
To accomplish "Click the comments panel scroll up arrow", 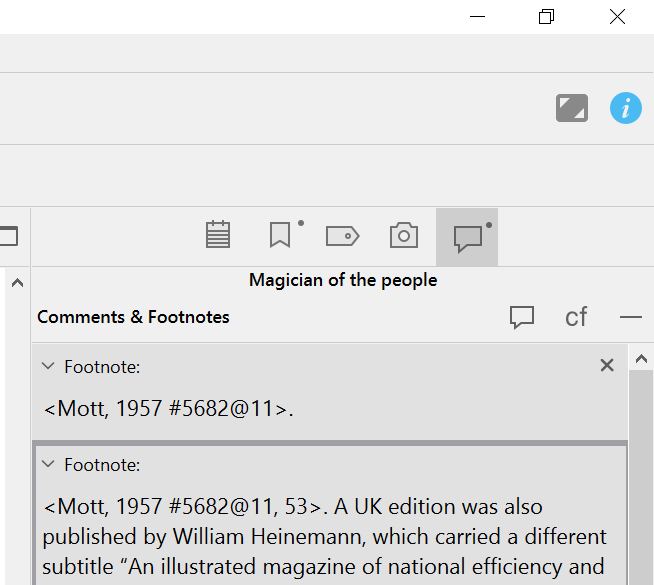I will 643,359.
